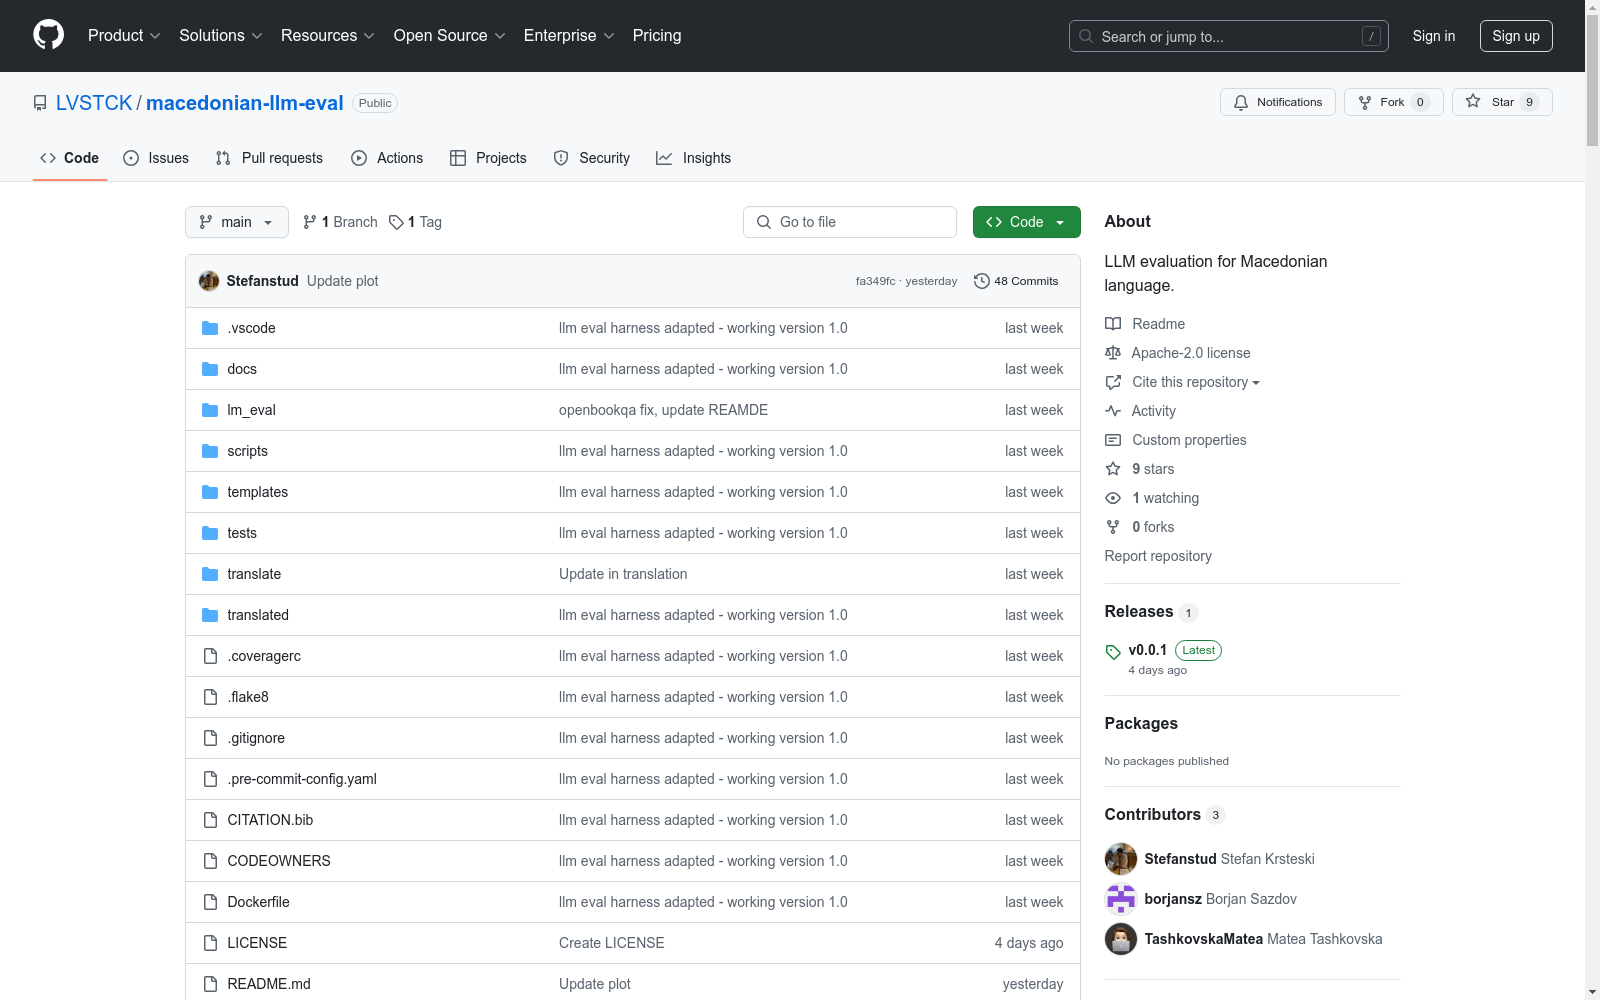The width and height of the screenshot is (1600, 1000).
Task: Click the Sign in link
Action: [1434, 36]
